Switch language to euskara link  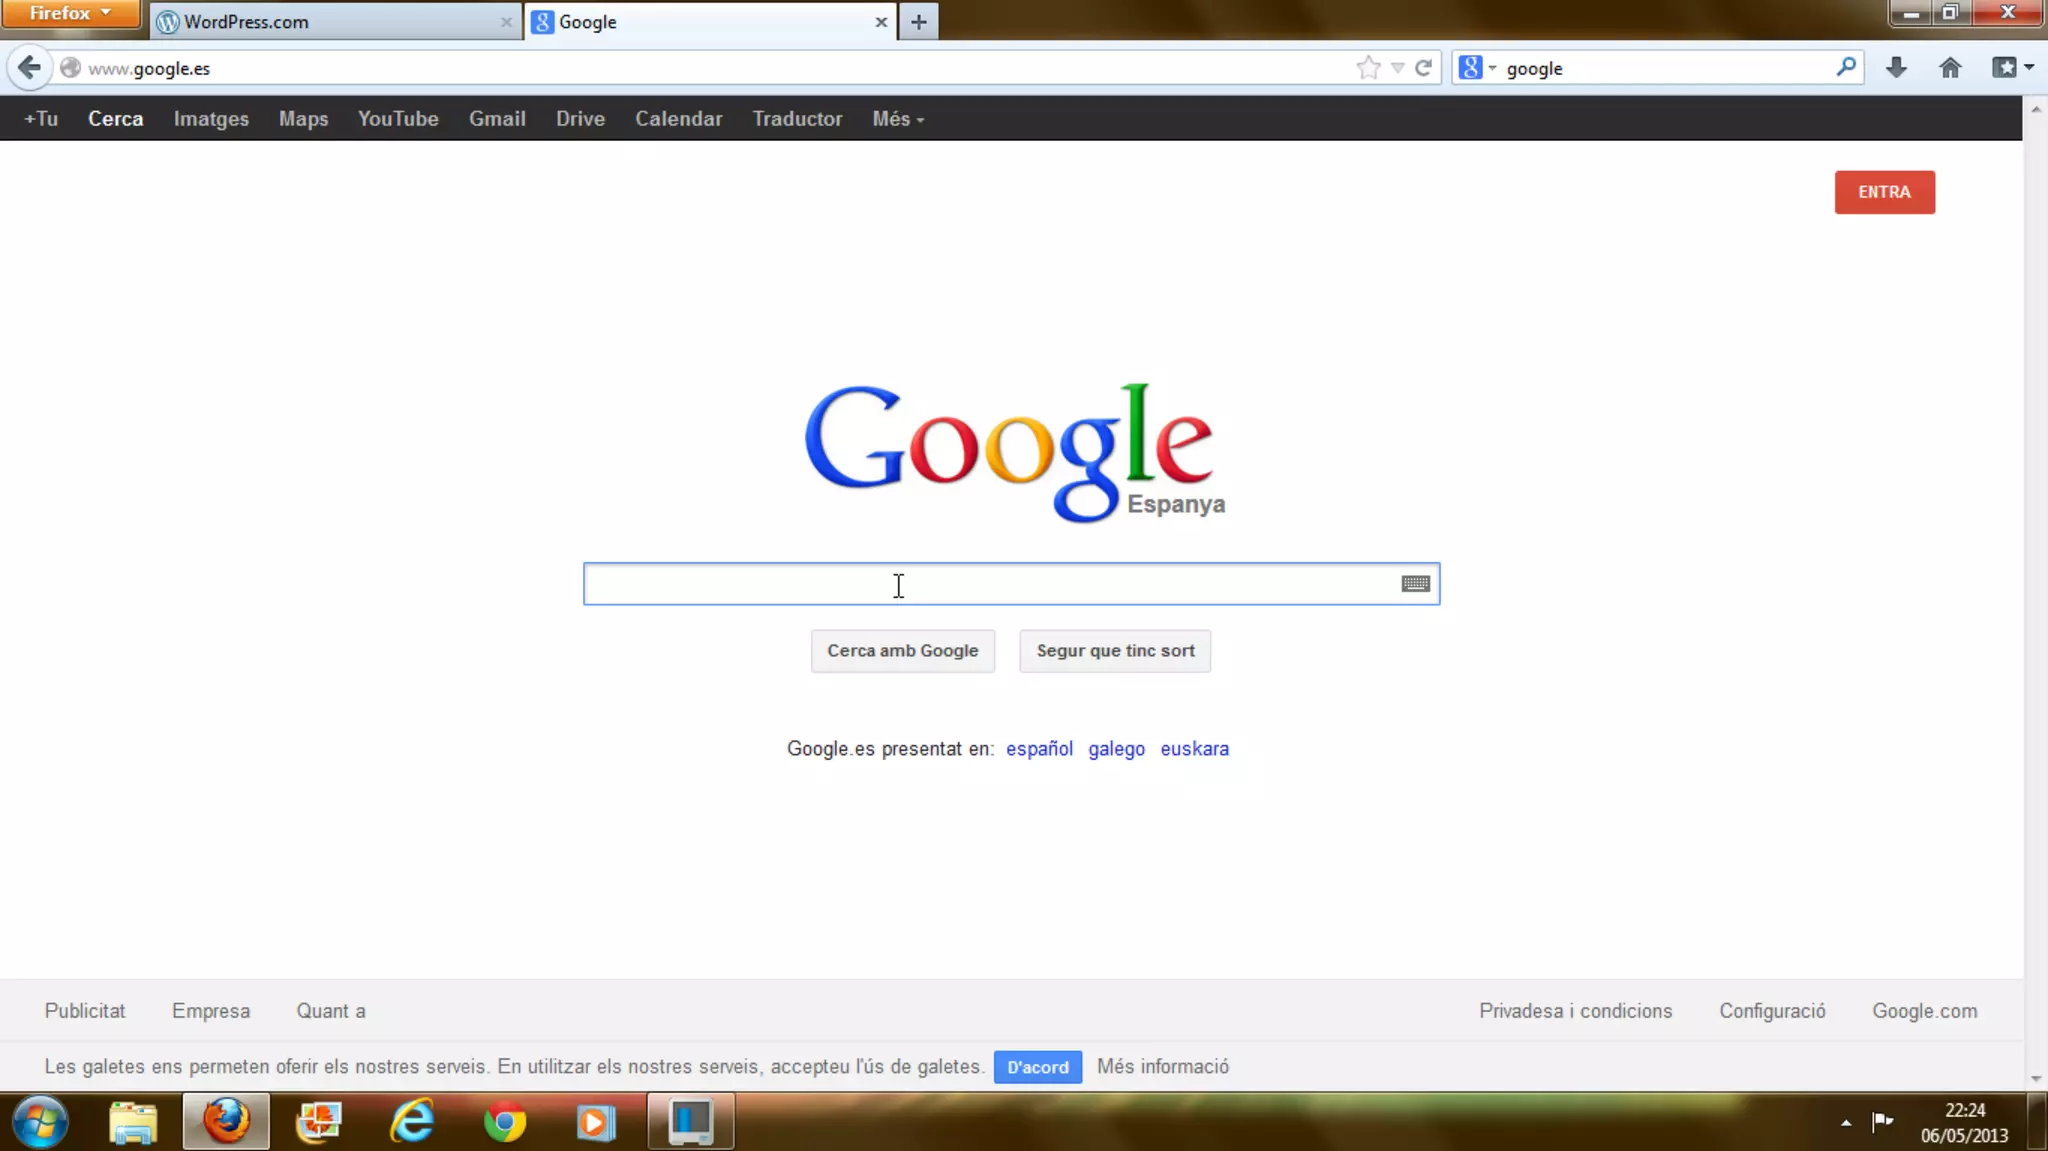pyautogui.click(x=1194, y=749)
